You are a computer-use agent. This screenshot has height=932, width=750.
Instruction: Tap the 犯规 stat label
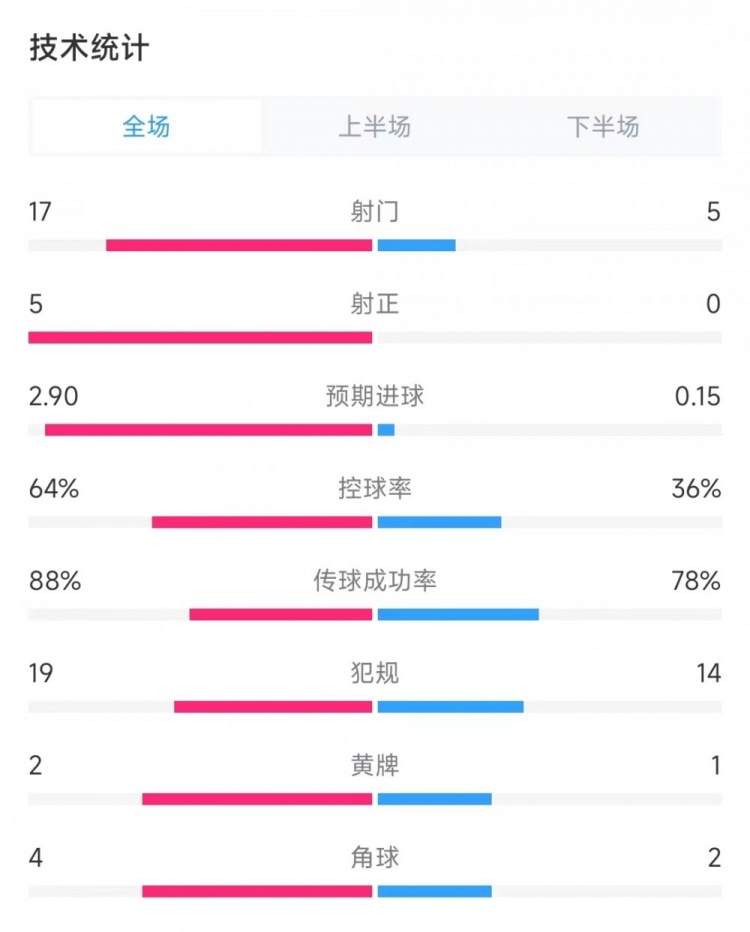tap(375, 673)
